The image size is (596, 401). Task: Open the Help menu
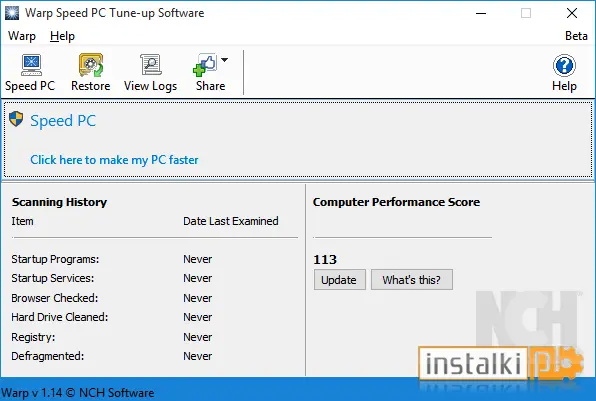coord(62,36)
